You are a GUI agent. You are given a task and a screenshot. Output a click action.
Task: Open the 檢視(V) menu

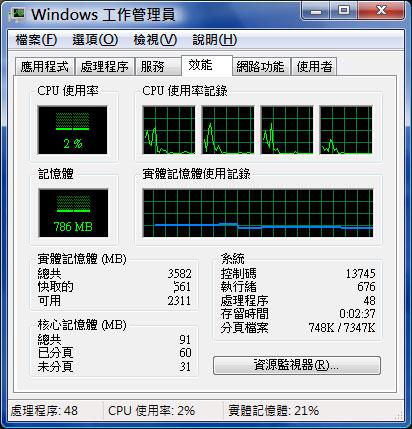(x=155, y=40)
